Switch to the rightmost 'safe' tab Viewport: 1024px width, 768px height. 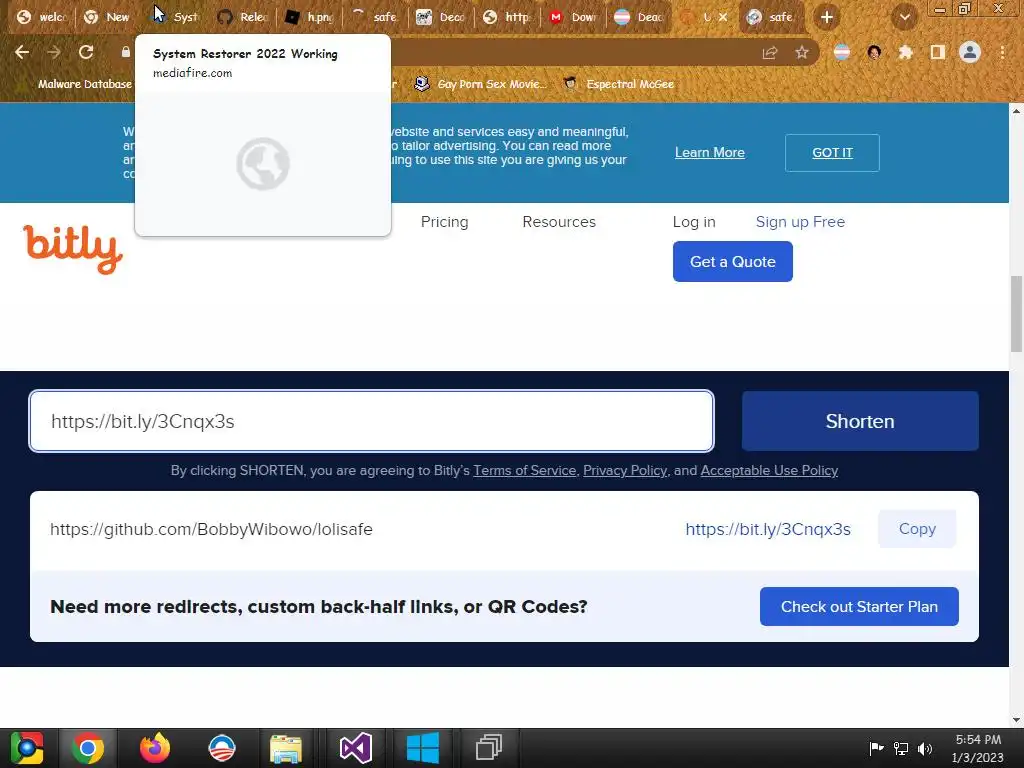(x=771, y=17)
